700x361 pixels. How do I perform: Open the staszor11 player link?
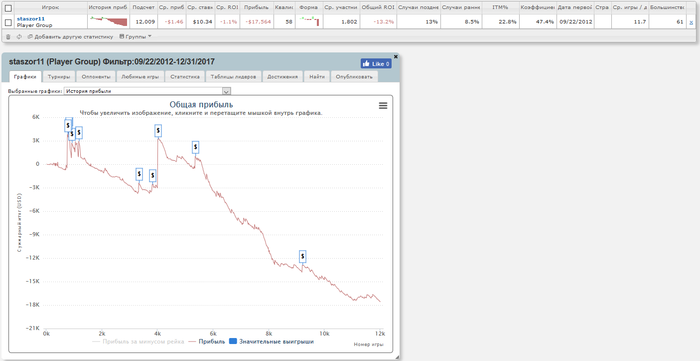31,19
